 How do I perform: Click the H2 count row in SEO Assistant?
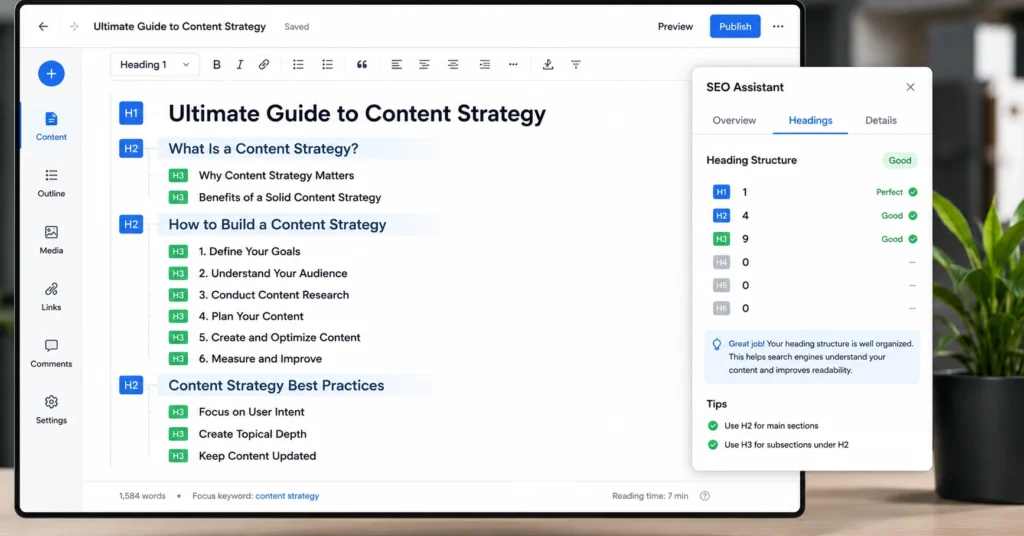coord(815,215)
